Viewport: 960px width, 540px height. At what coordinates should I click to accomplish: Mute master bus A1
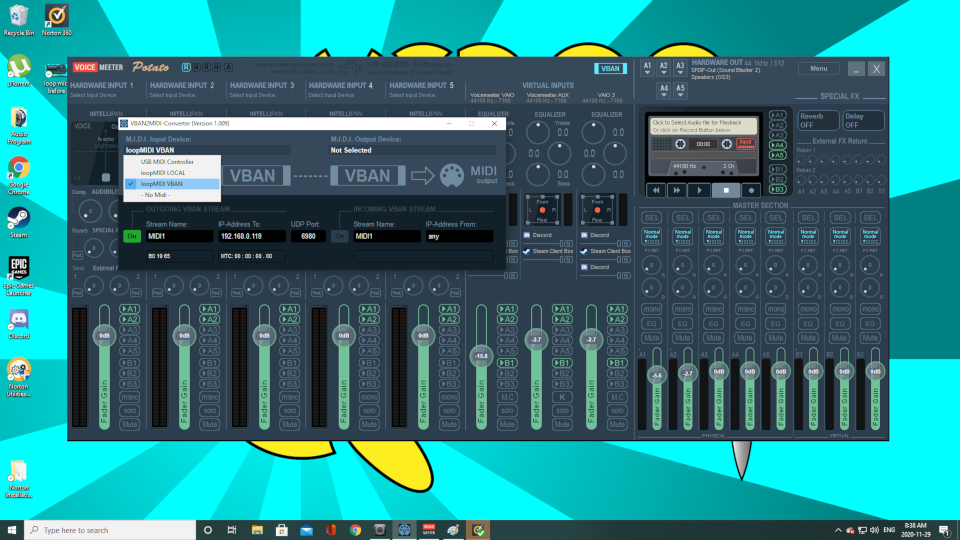click(651, 338)
